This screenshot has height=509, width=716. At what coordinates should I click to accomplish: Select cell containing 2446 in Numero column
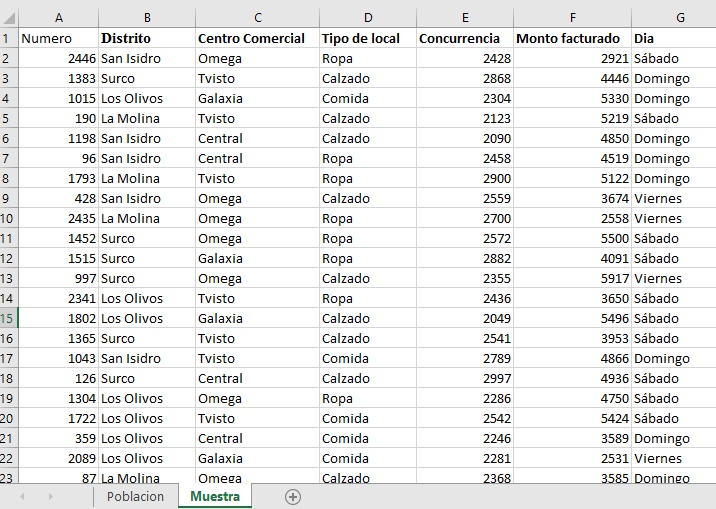coord(58,58)
